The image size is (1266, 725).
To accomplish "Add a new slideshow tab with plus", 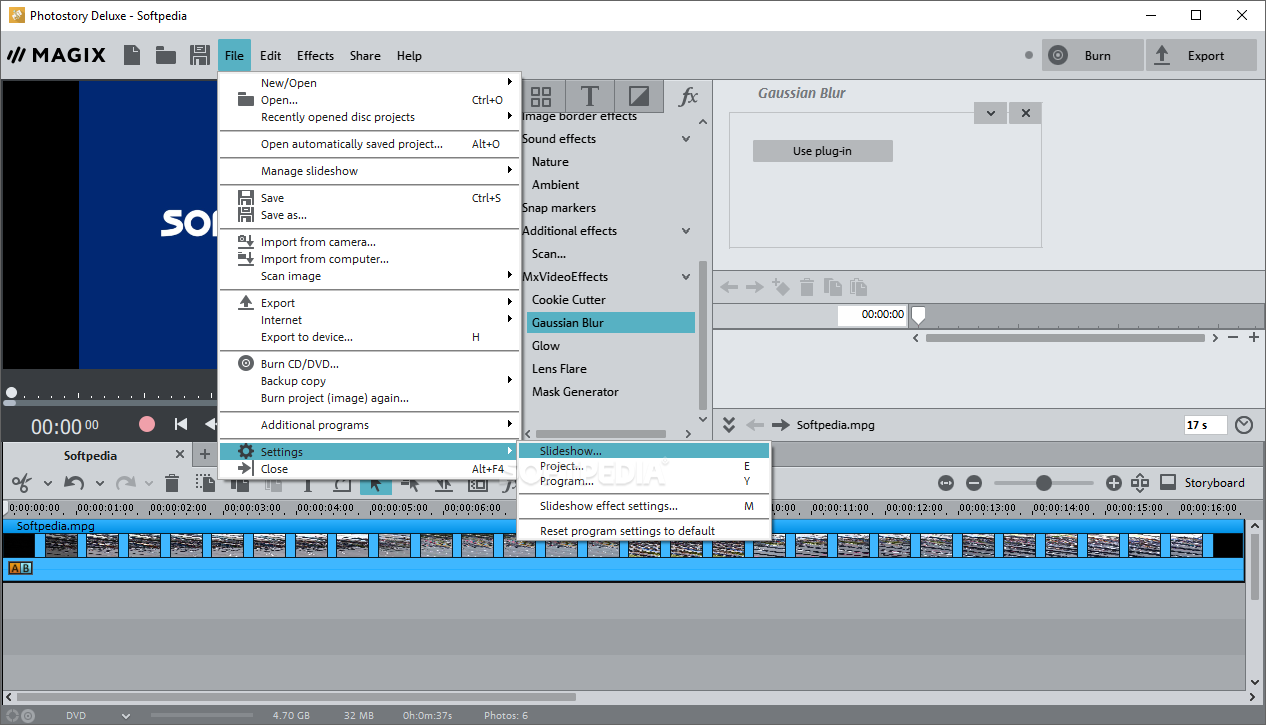I will pos(205,455).
